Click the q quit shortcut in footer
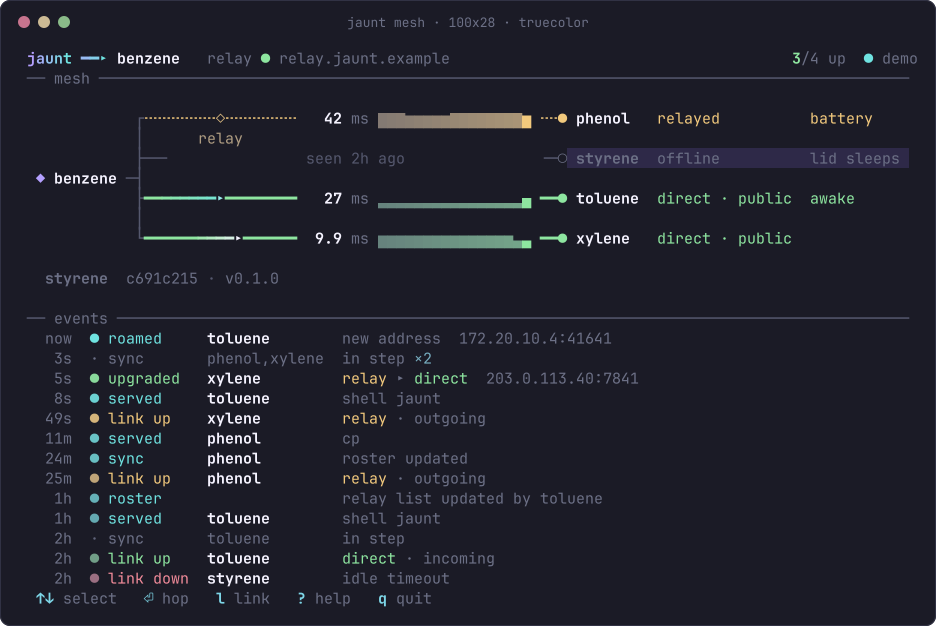Image resolution: width=936 pixels, height=626 pixels. point(405,599)
